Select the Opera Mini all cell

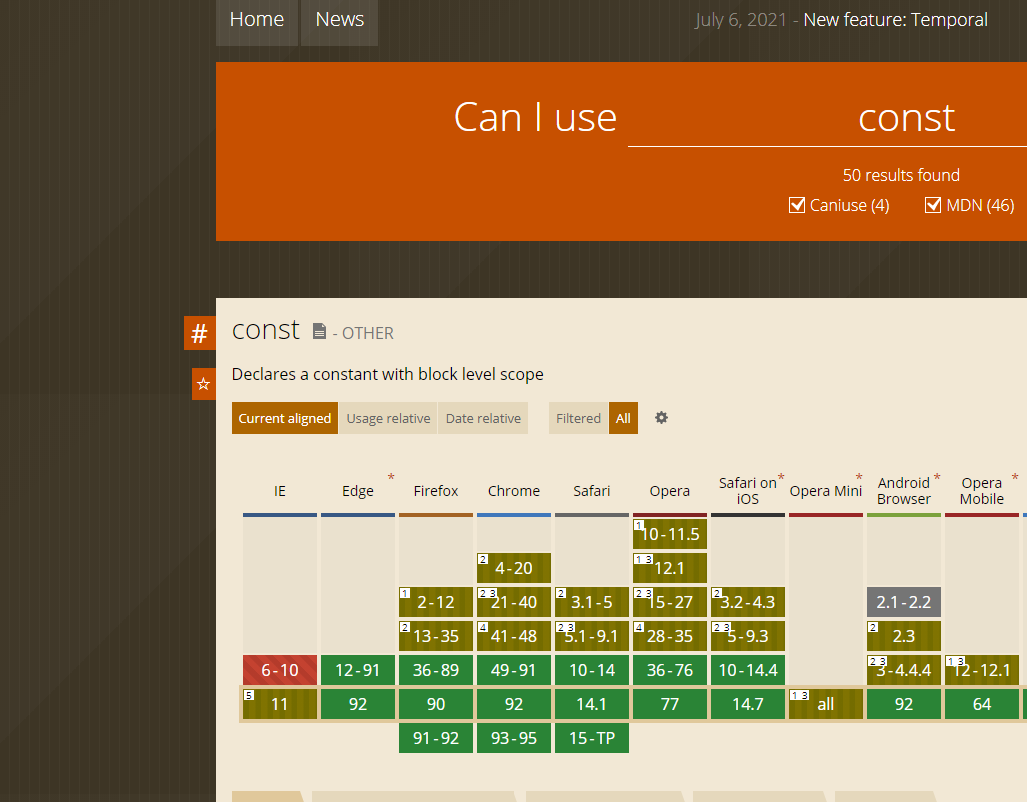click(x=825, y=704)
